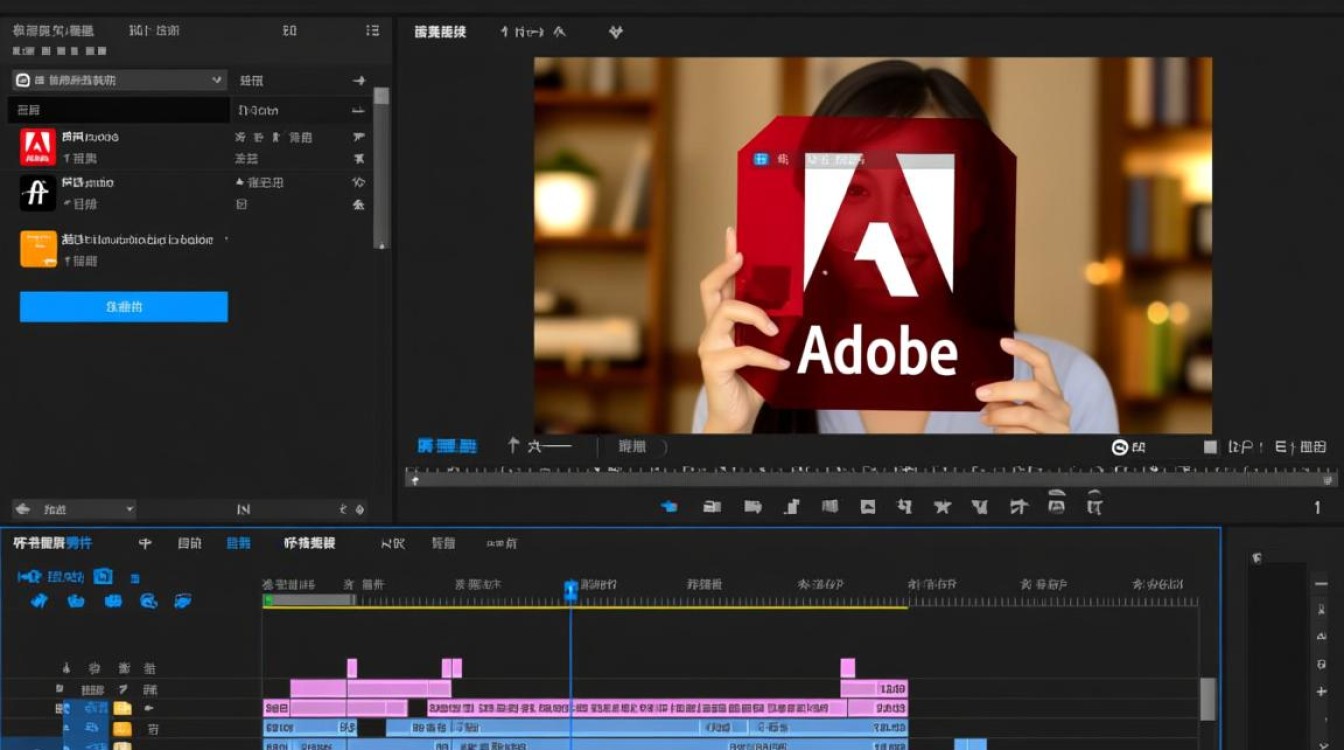
Task: Open the dropdown at the top of the left panel
Action: (x=120, y=80)
